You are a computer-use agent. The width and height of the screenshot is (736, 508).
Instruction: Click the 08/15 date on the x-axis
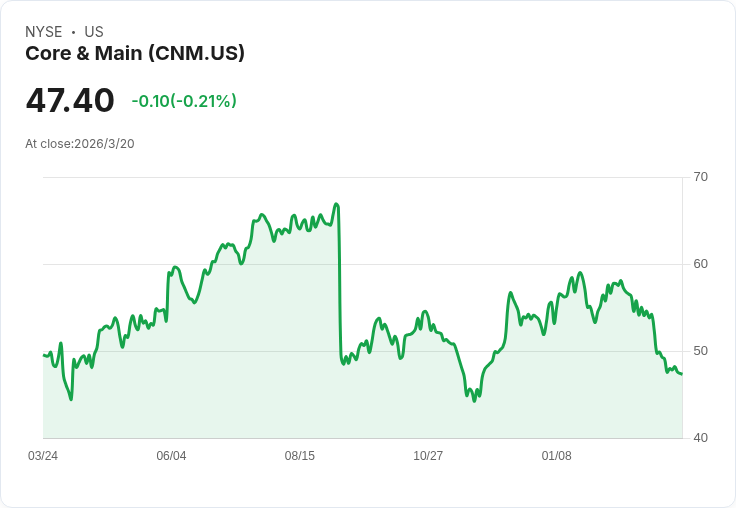(299, 456)
